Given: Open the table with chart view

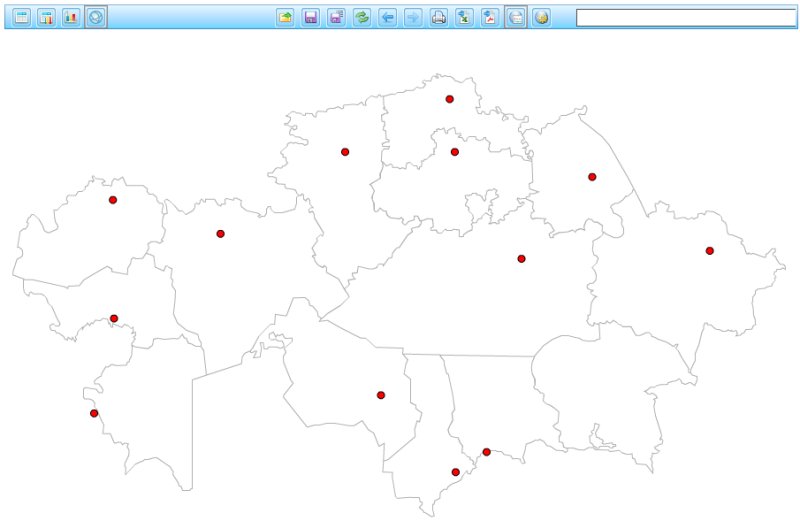Looking at the screenshot, I should click(46, 17).
